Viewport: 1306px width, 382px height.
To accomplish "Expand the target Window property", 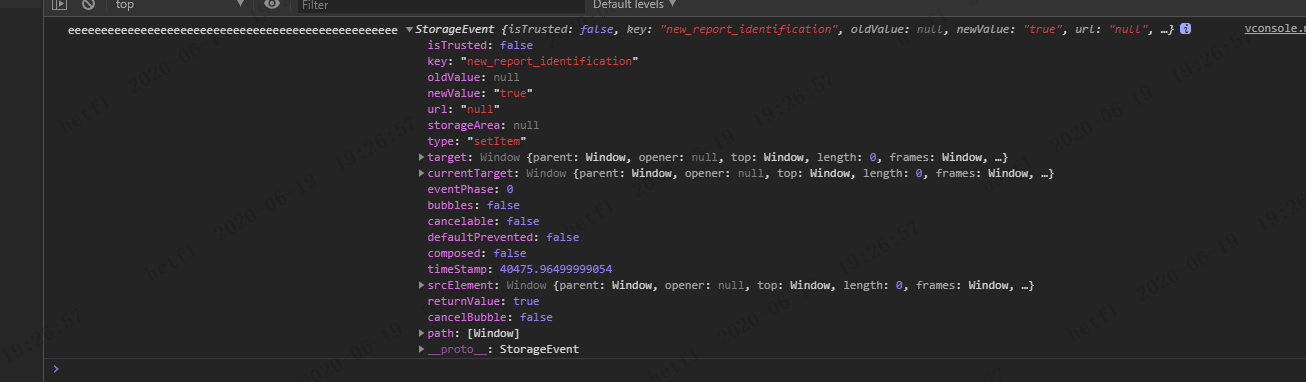I will coord(421,158).
